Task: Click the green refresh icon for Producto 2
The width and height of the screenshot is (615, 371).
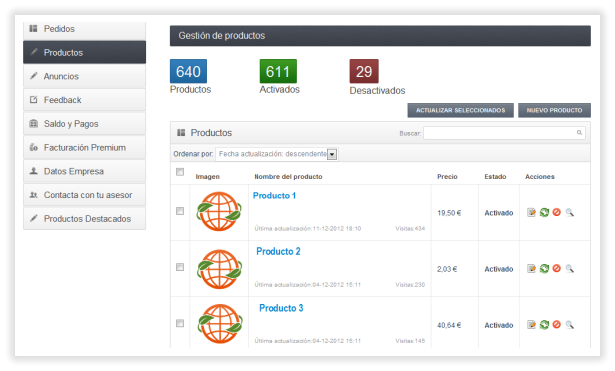Action: pyautogui.click(x=544, y=269)
